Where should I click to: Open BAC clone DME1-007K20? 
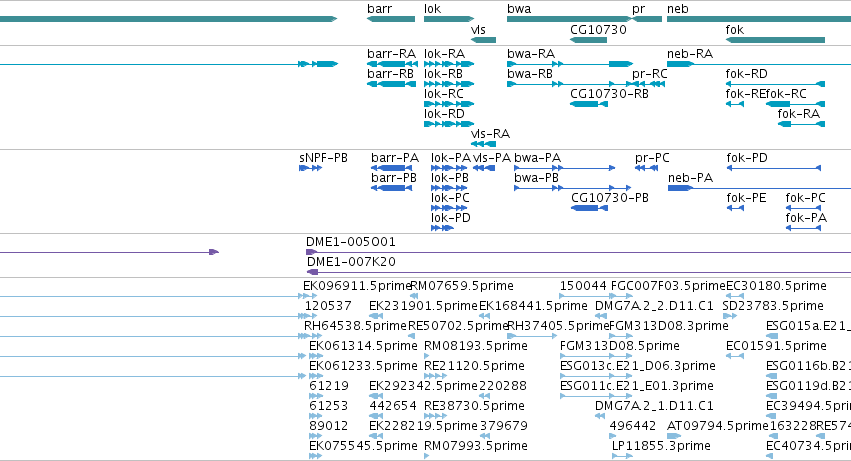[x=351, y=262]
